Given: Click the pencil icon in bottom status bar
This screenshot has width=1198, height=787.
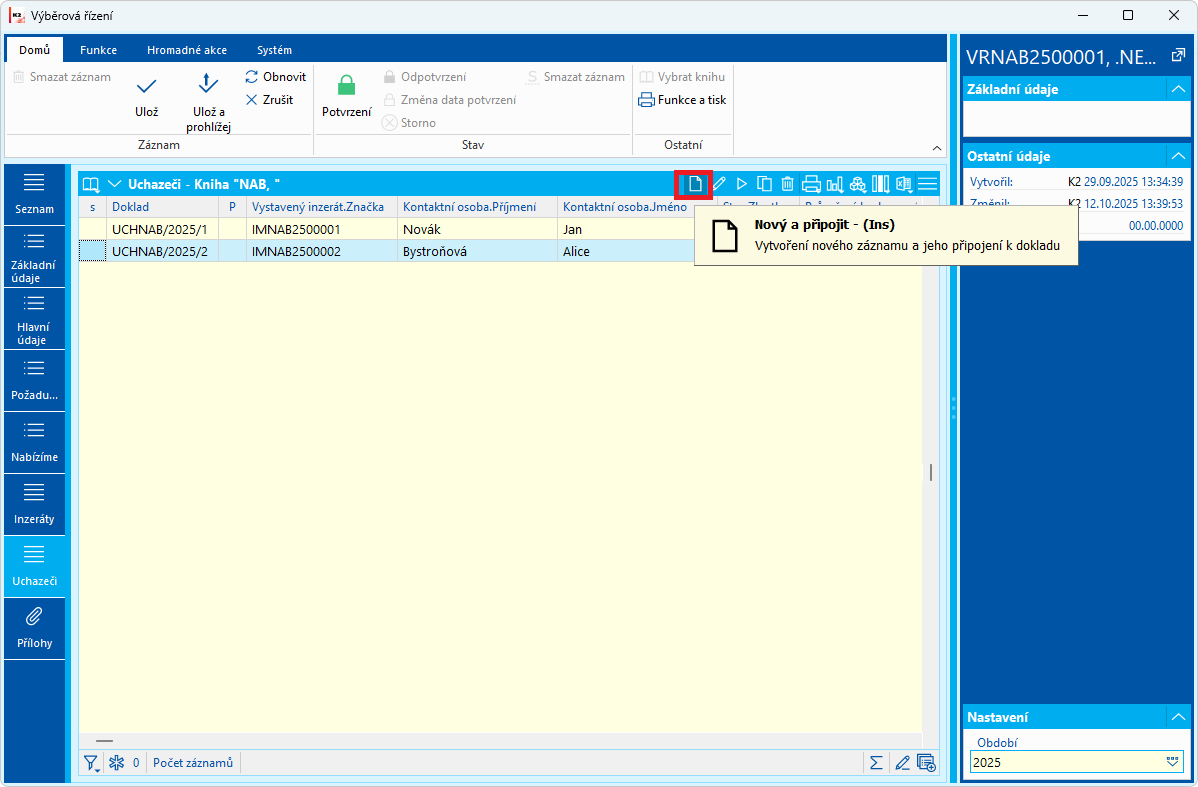Looking at the screenshot, I should (902, 763).
